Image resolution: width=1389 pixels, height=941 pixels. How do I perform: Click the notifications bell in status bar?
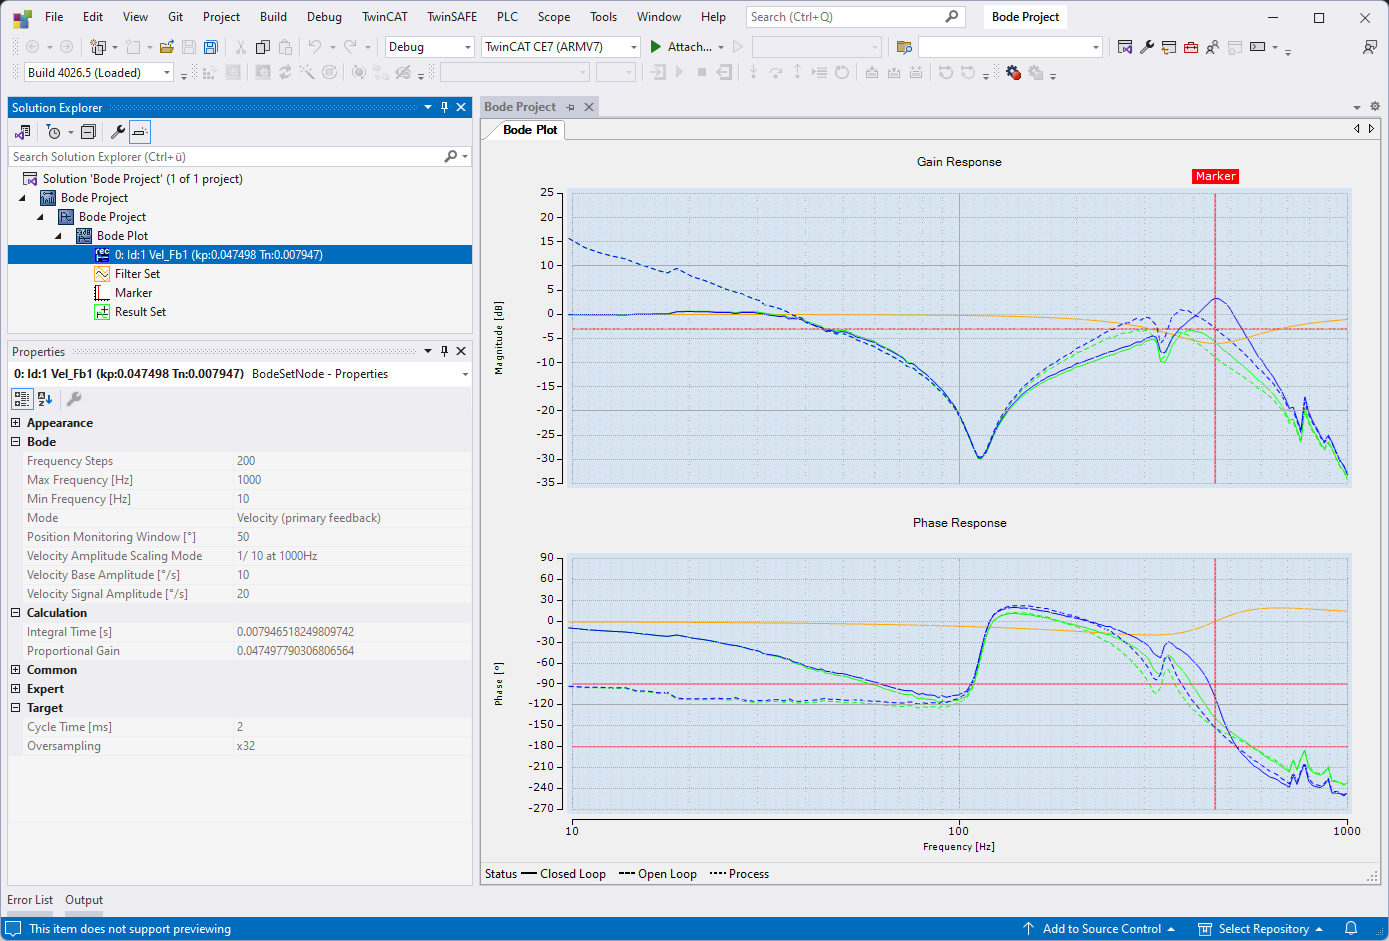pos(1351,928)
